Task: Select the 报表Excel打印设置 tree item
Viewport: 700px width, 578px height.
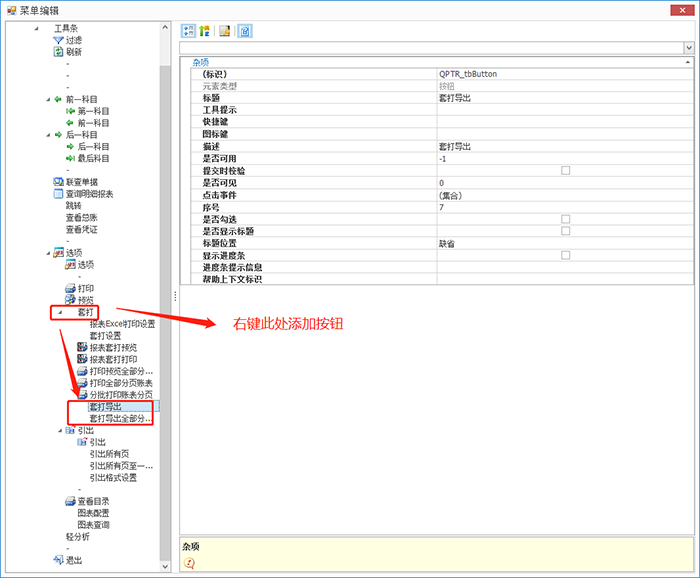Action: click(x=122, y=324)
